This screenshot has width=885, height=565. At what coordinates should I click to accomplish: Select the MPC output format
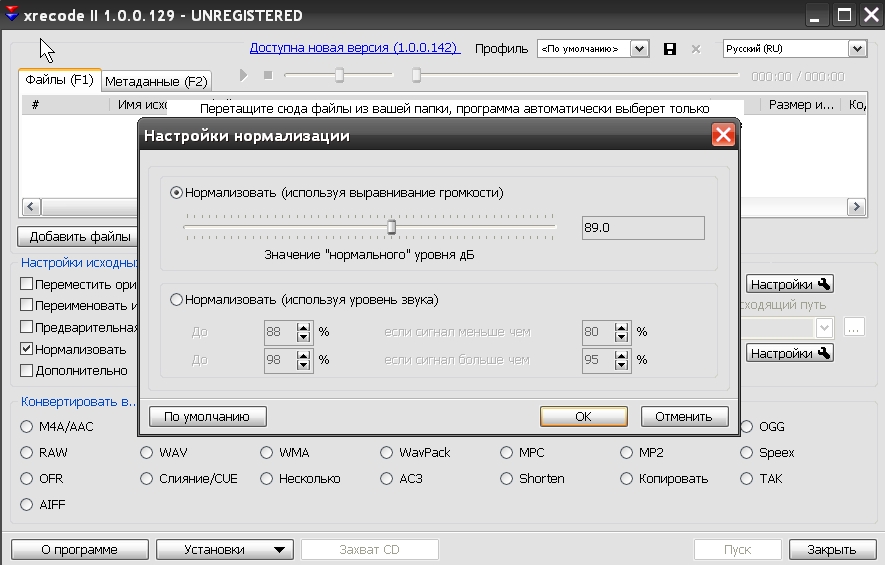tap(506, 452)
